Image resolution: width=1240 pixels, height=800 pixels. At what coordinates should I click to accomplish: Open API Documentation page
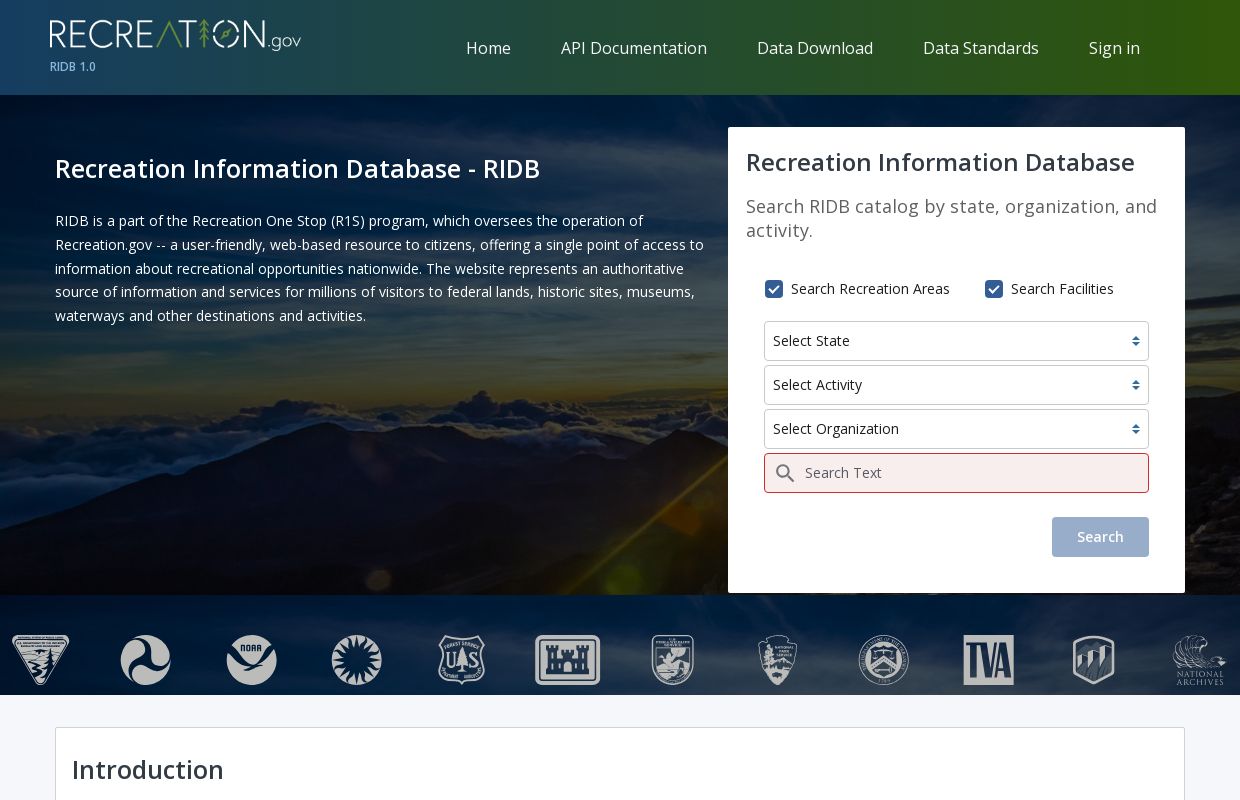click(634, 48)
